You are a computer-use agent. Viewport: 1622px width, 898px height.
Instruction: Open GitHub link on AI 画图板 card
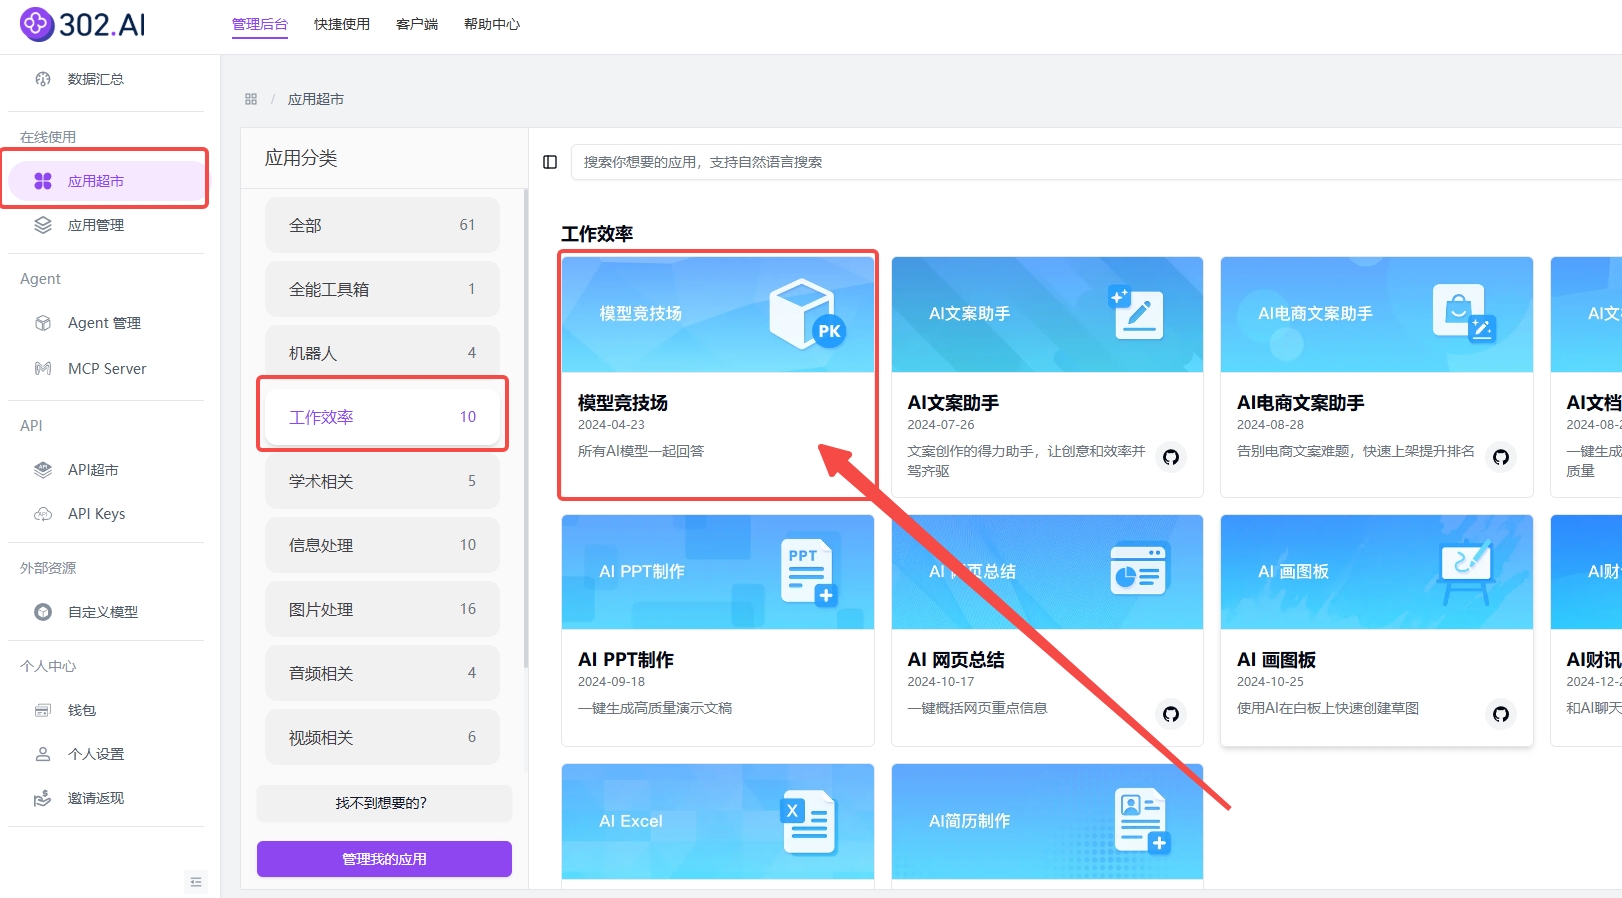tap(1501, 714)
